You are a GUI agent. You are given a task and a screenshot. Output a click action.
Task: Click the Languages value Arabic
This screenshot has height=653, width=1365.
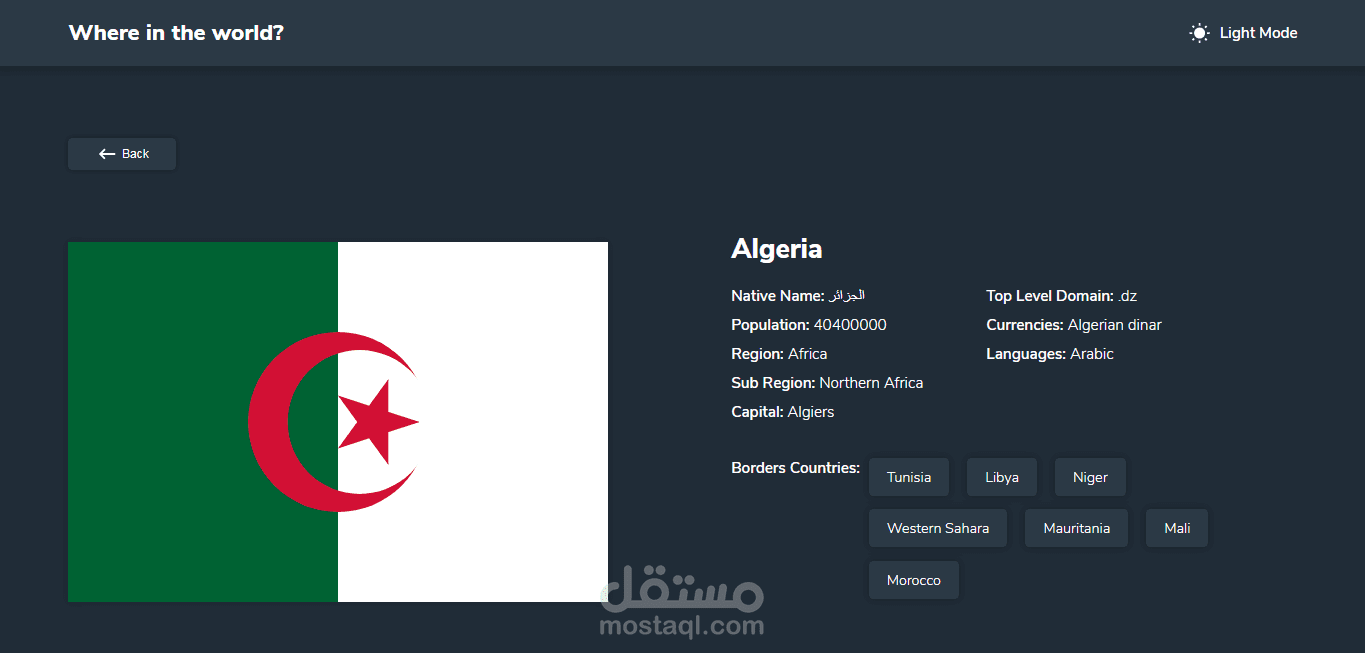pyautogui.click(x=1092, y=354)
